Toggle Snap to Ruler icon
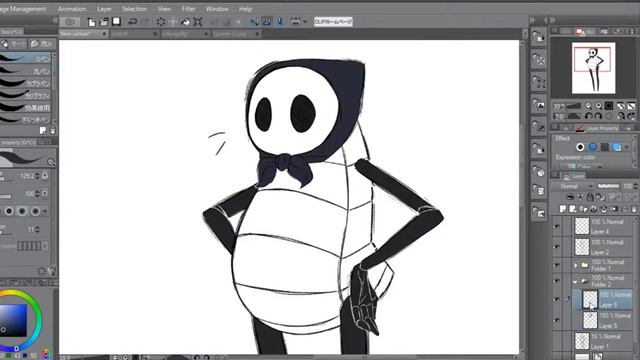The width and height of the screenshot is (640, 360). click(254, 22)
